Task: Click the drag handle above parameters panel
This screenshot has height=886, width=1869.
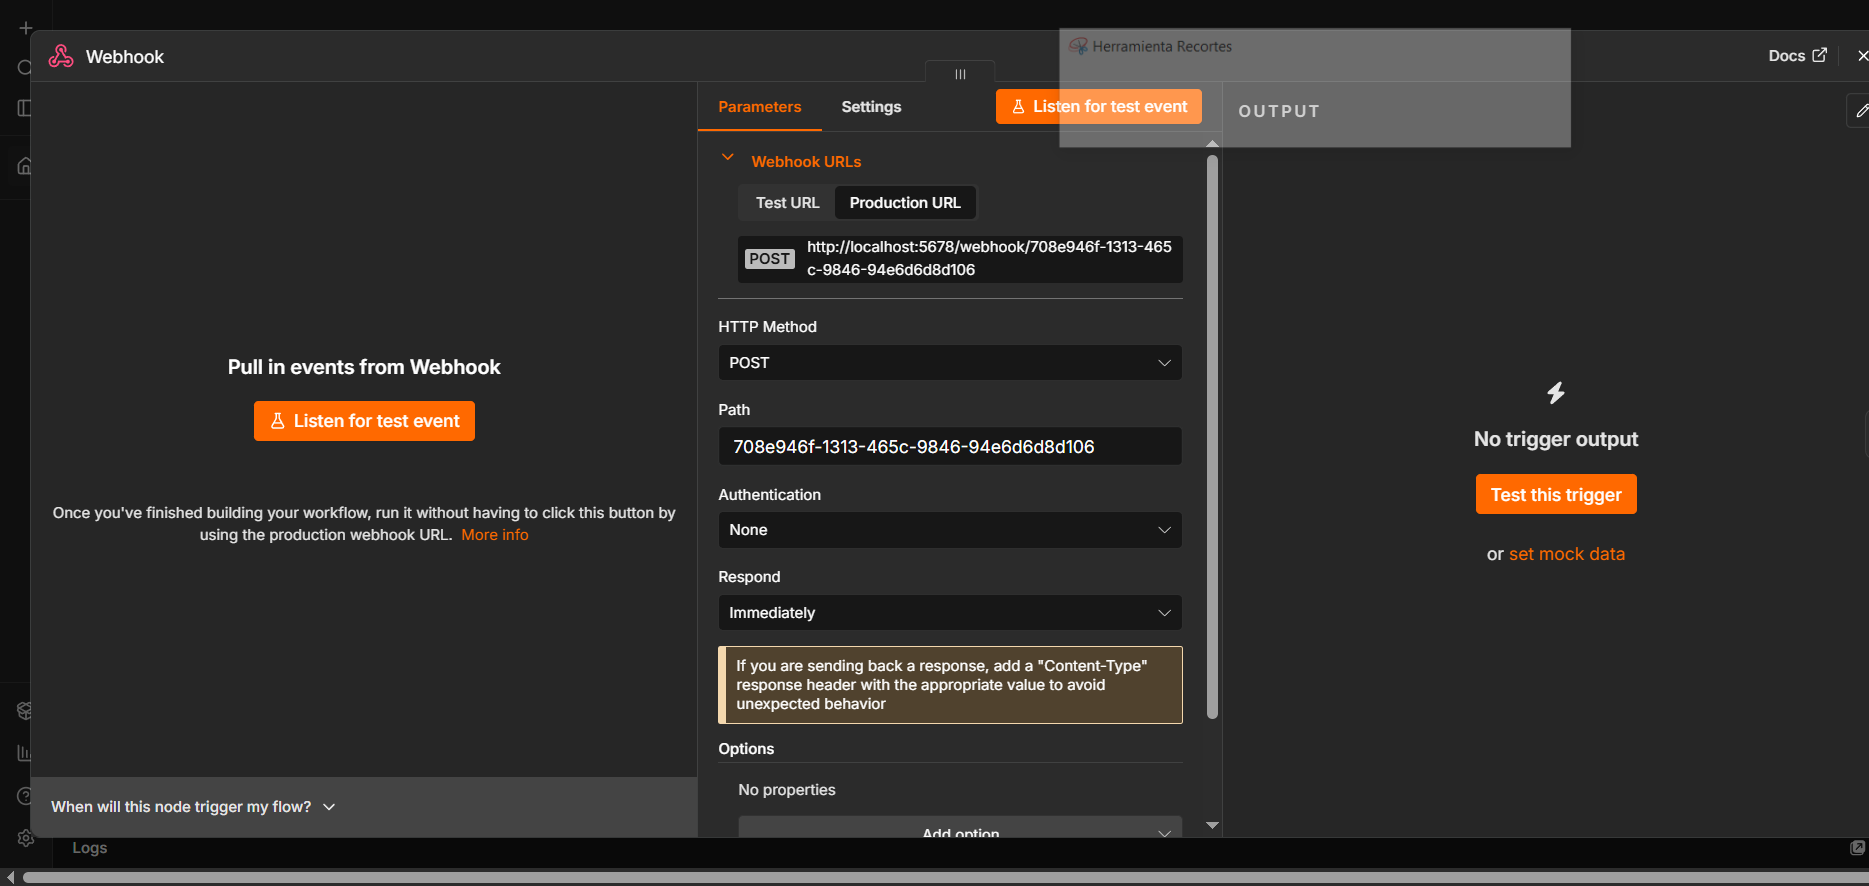Action: [x=960, y=73]
